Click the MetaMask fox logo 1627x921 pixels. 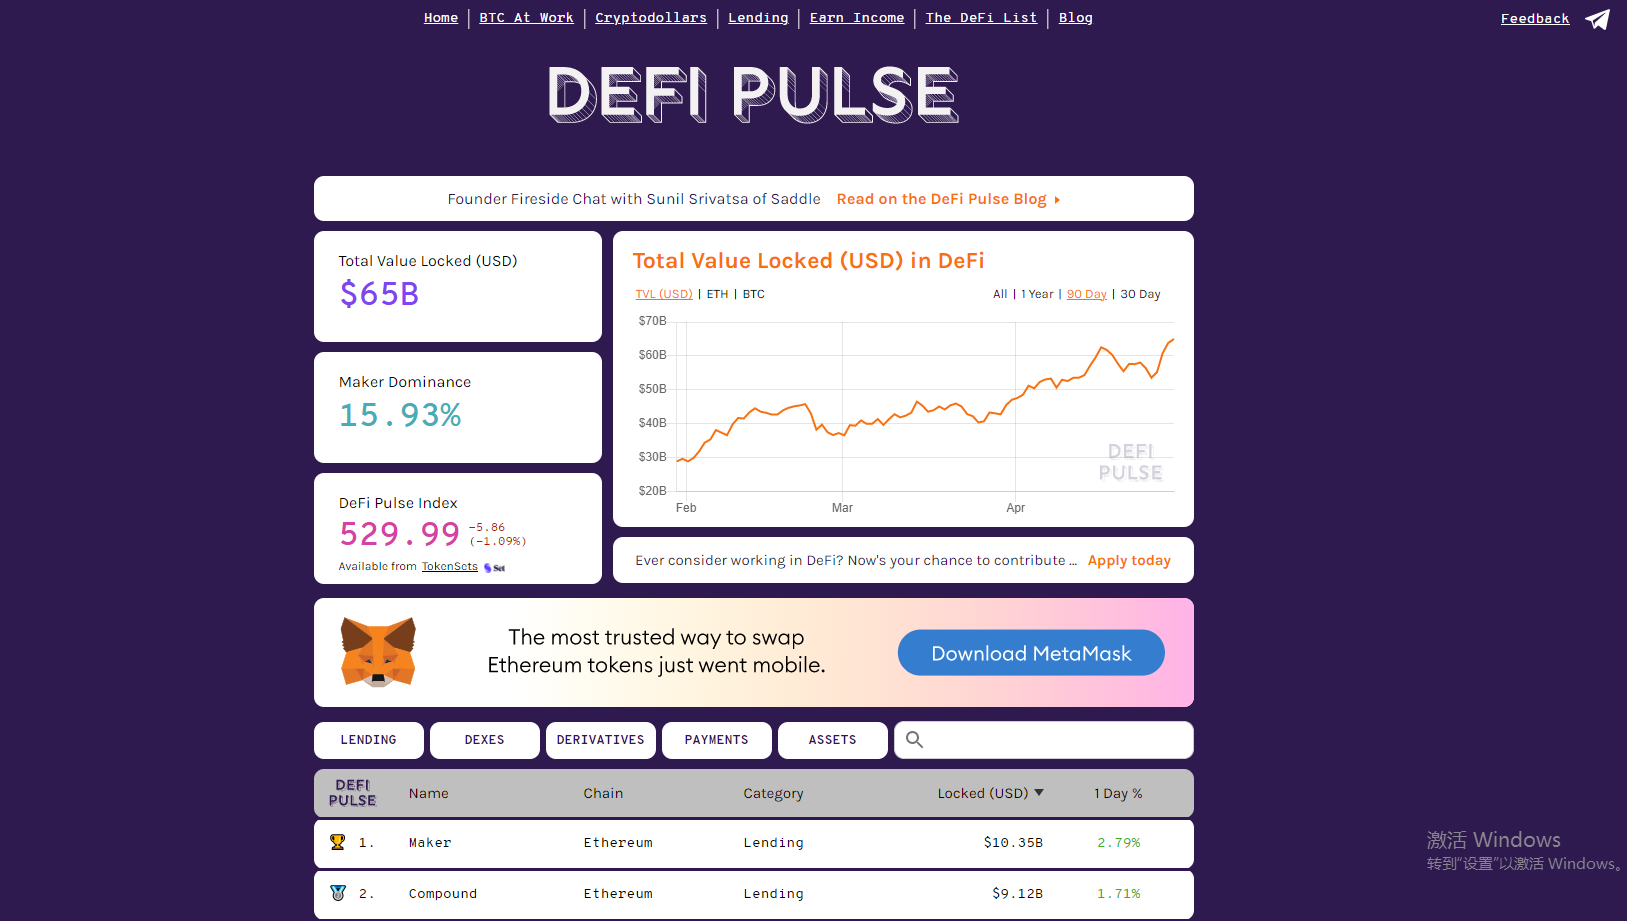(x=378, y=652)
